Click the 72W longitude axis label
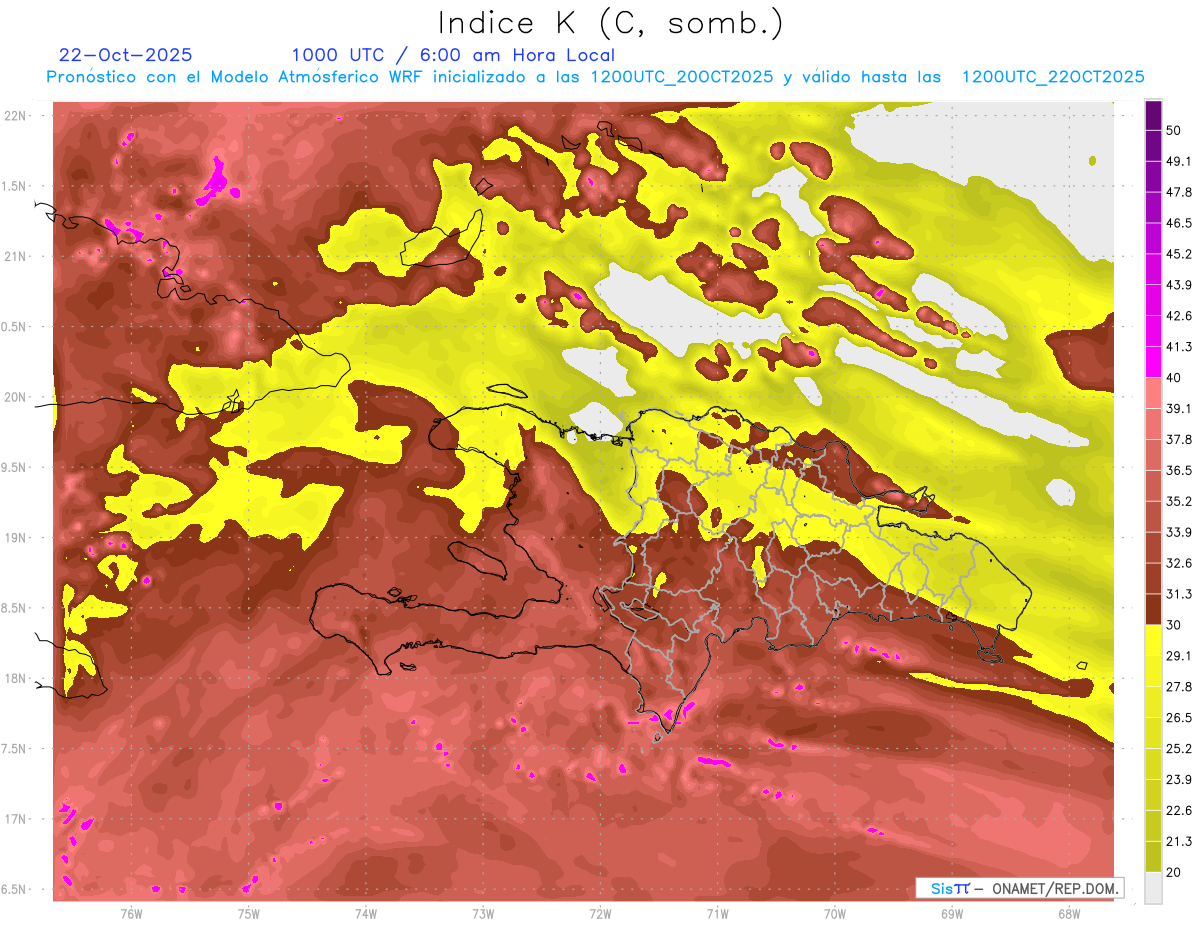 click(x=600, y=913)
